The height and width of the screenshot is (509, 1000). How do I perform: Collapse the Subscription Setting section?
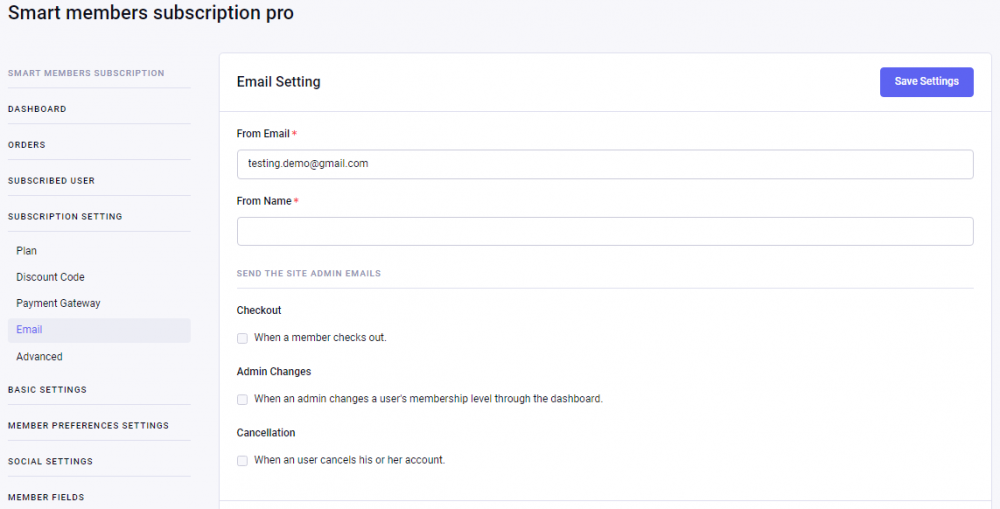point(65,217)
